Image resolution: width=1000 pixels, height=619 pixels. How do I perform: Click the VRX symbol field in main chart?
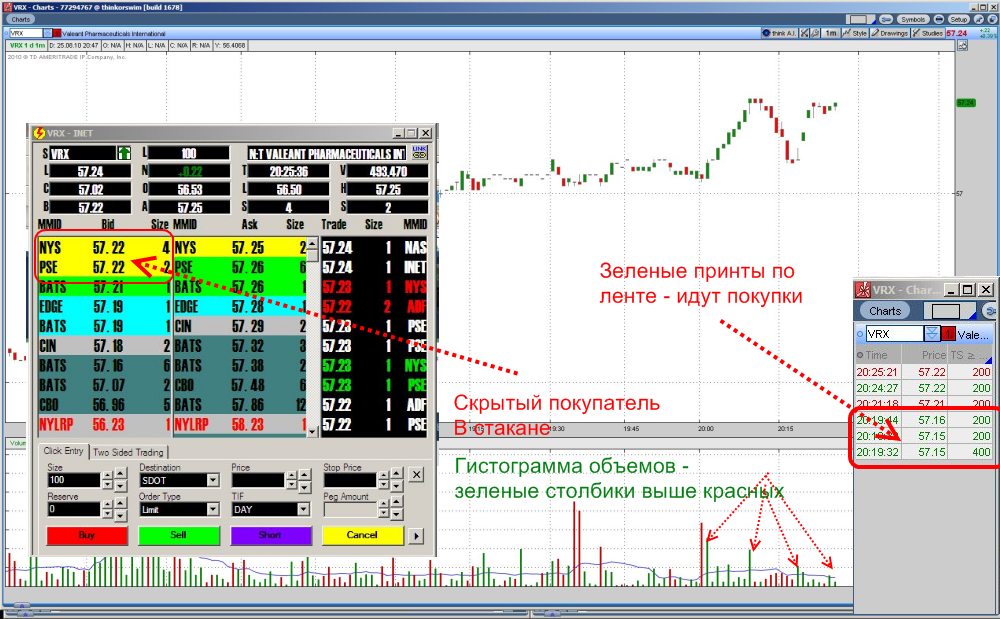[26, 33]
